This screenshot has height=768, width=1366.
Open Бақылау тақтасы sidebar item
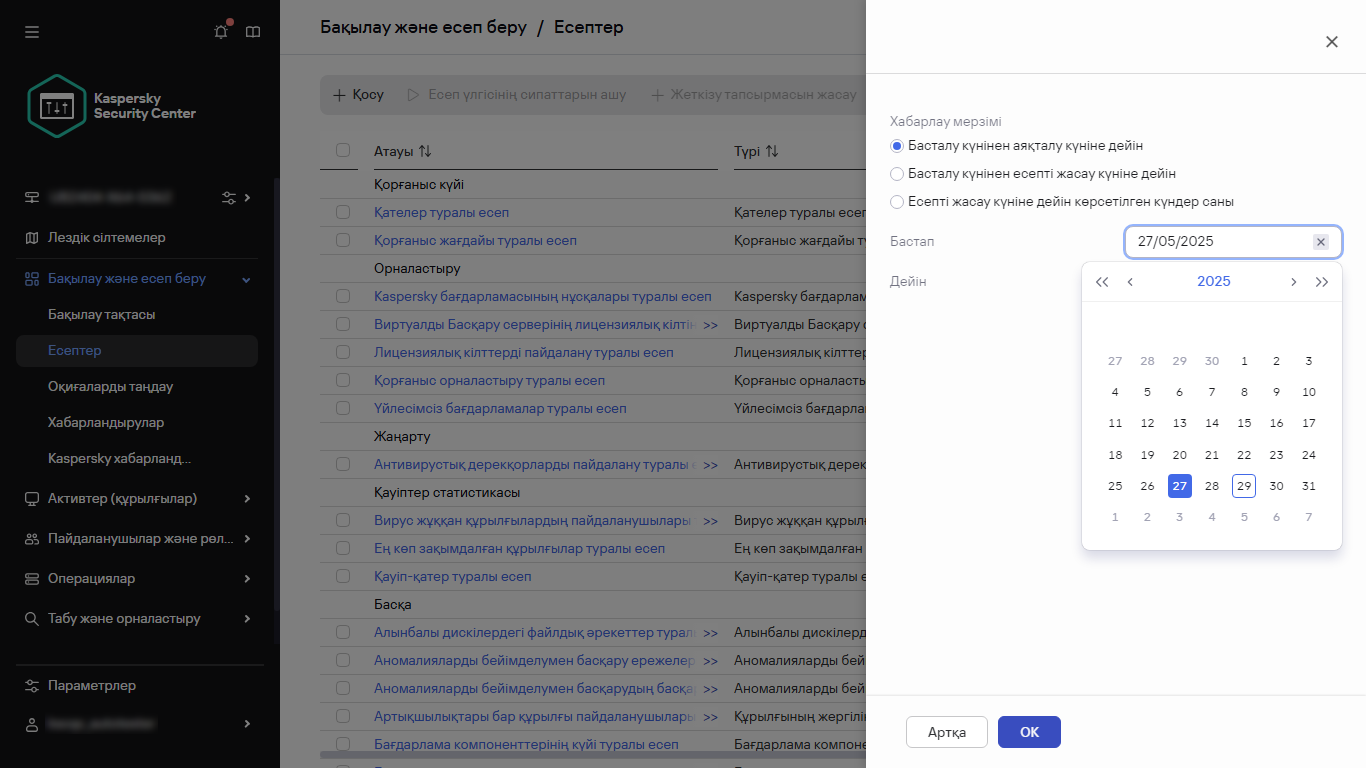click(x=102, y=314)
